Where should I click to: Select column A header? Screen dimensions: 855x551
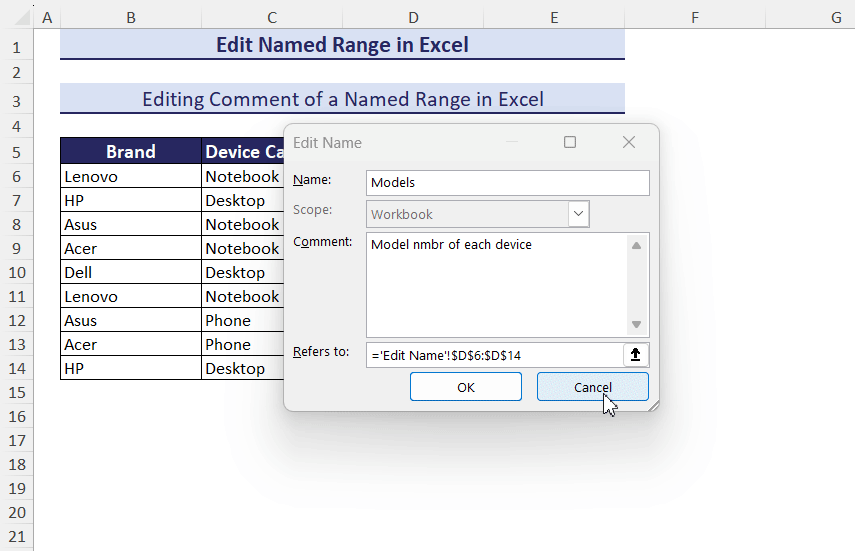coord(47,17)
